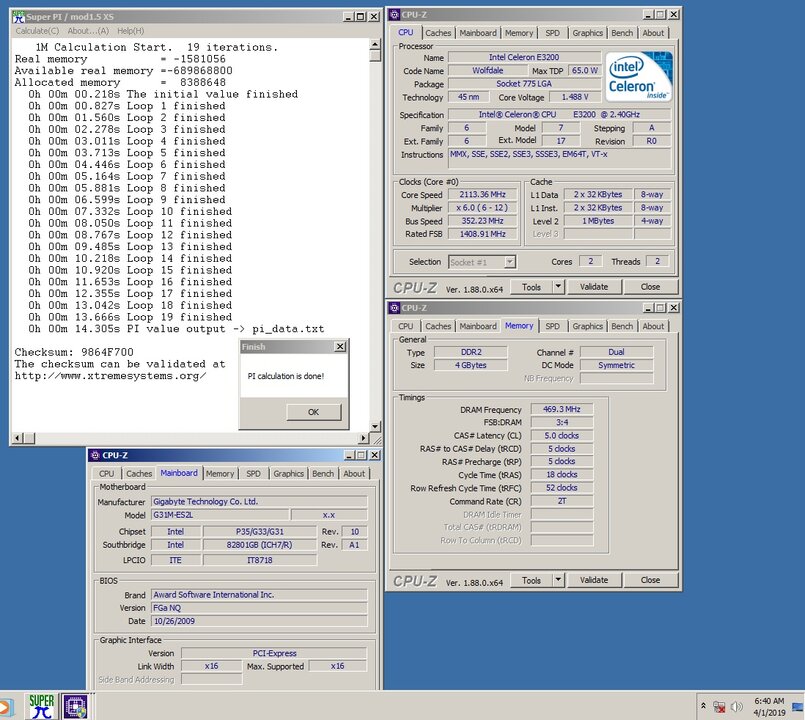Open the Help menu in Super PI
805x720 pixels.
[x=130, y=31]
